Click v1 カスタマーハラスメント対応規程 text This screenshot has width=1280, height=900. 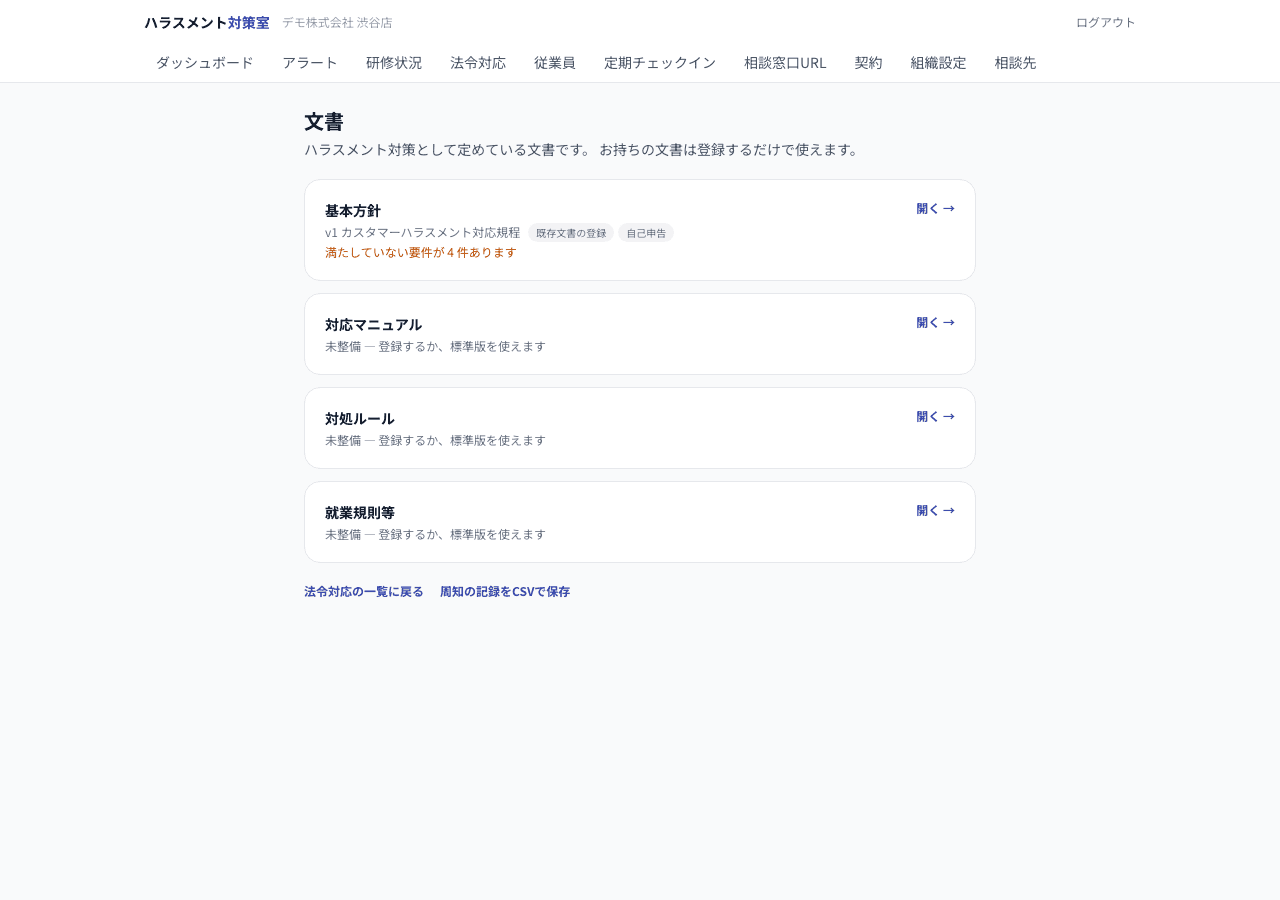(423, 232)
